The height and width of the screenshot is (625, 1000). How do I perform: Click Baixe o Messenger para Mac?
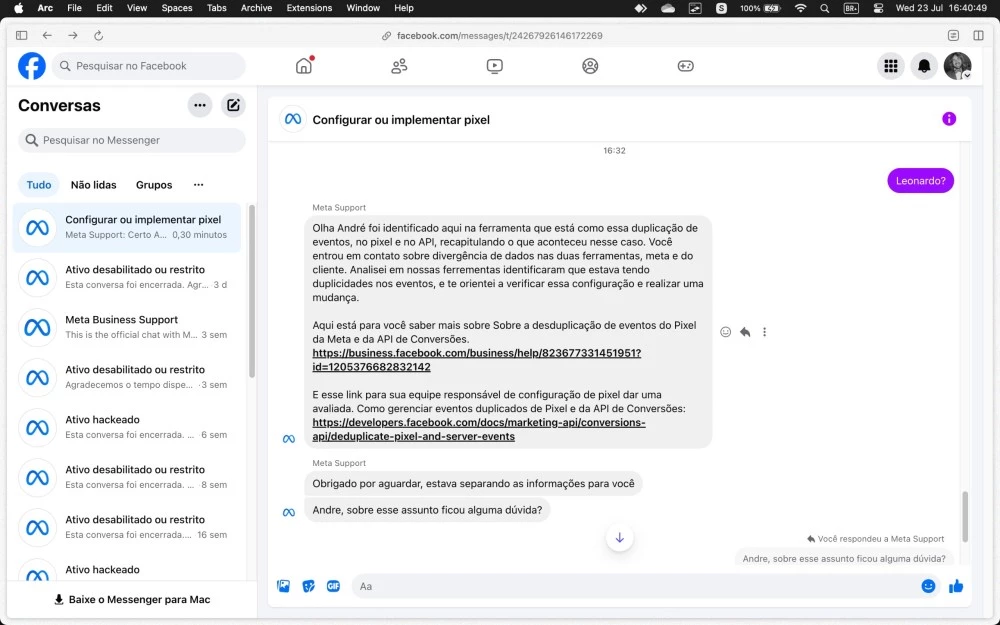[x=132, y=599]
